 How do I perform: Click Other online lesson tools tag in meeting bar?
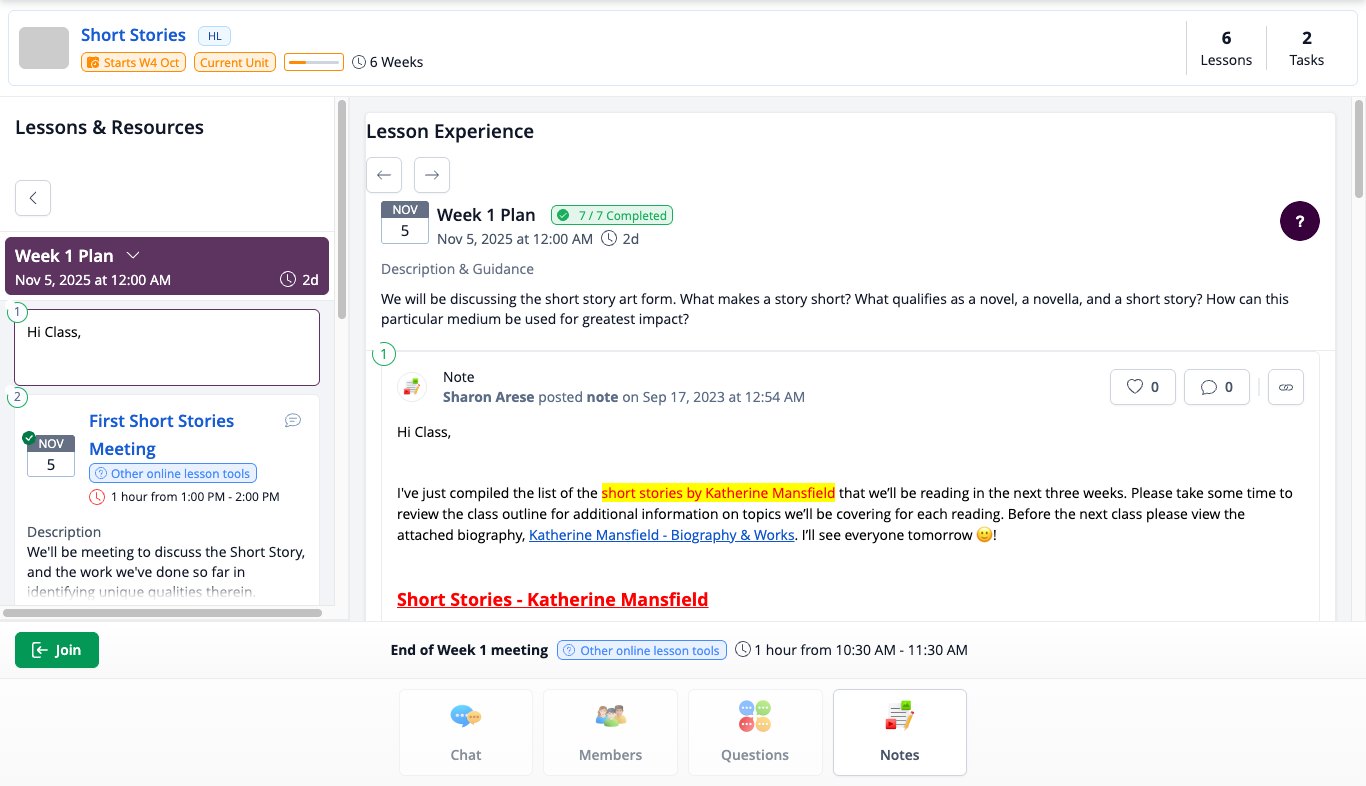(641, 650)
